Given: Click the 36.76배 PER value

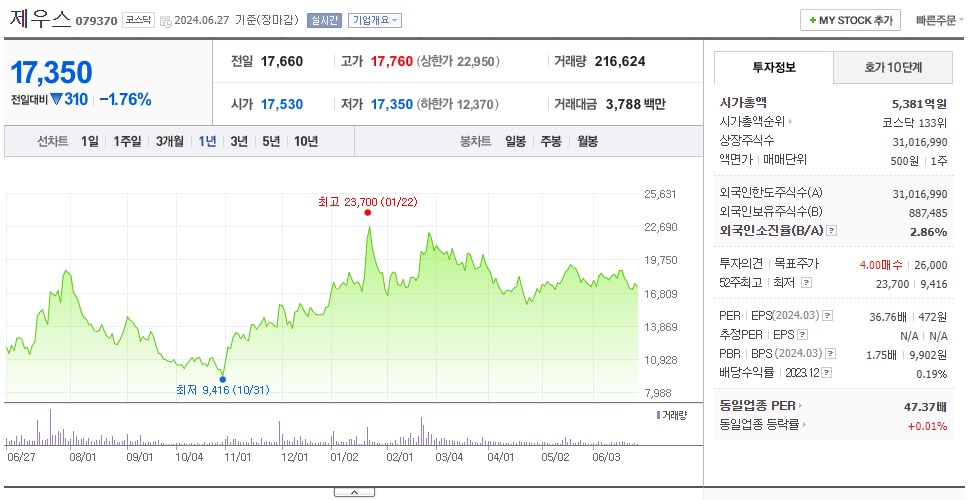Looking at the screenshot, I should click(888, 317).
